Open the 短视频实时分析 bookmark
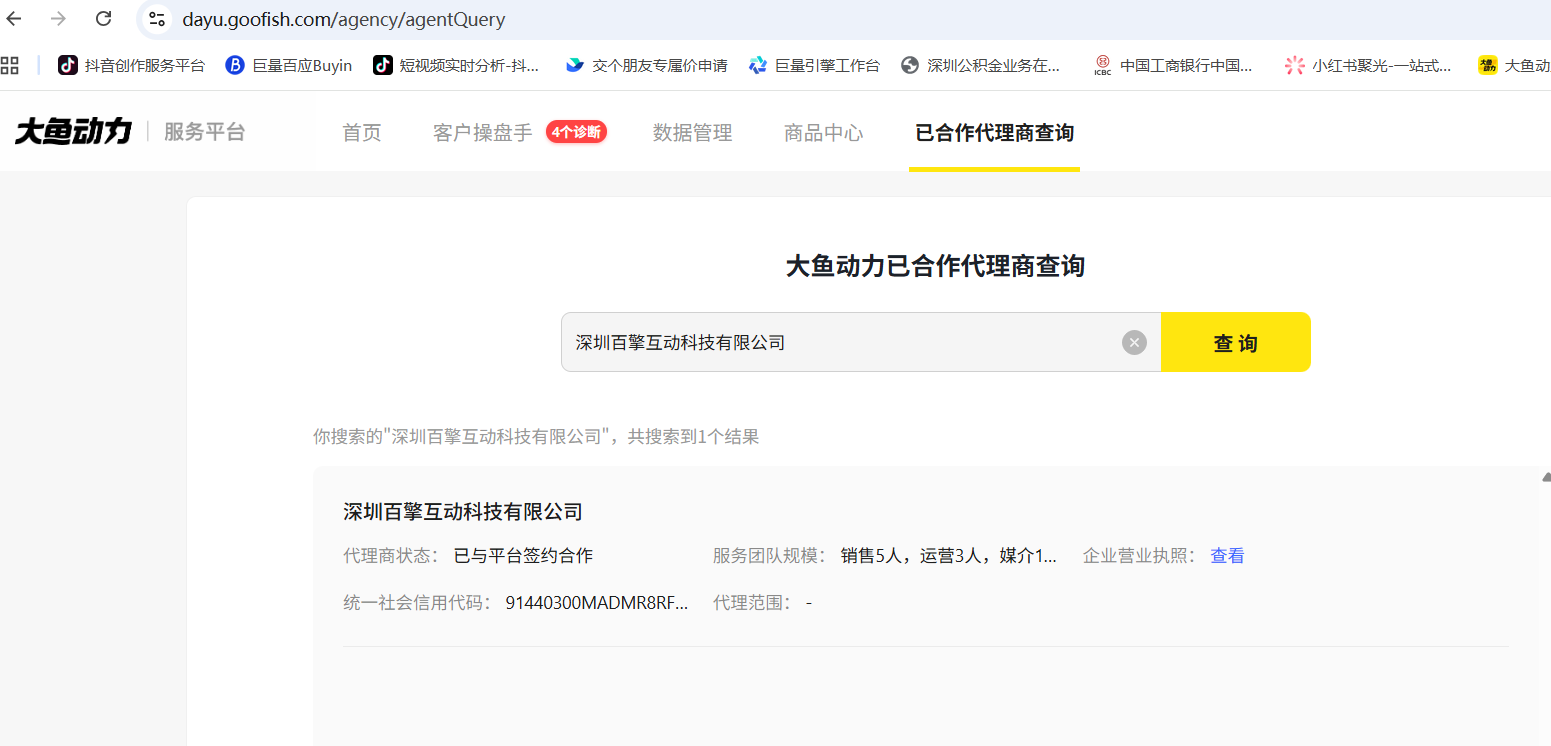This screenshot has width=1551, height=746. point(456,66)
